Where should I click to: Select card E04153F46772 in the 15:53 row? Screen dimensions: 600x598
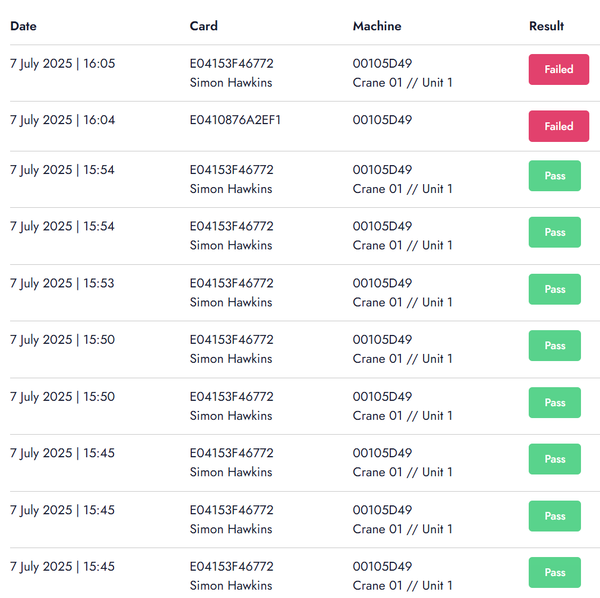(231, 283)
